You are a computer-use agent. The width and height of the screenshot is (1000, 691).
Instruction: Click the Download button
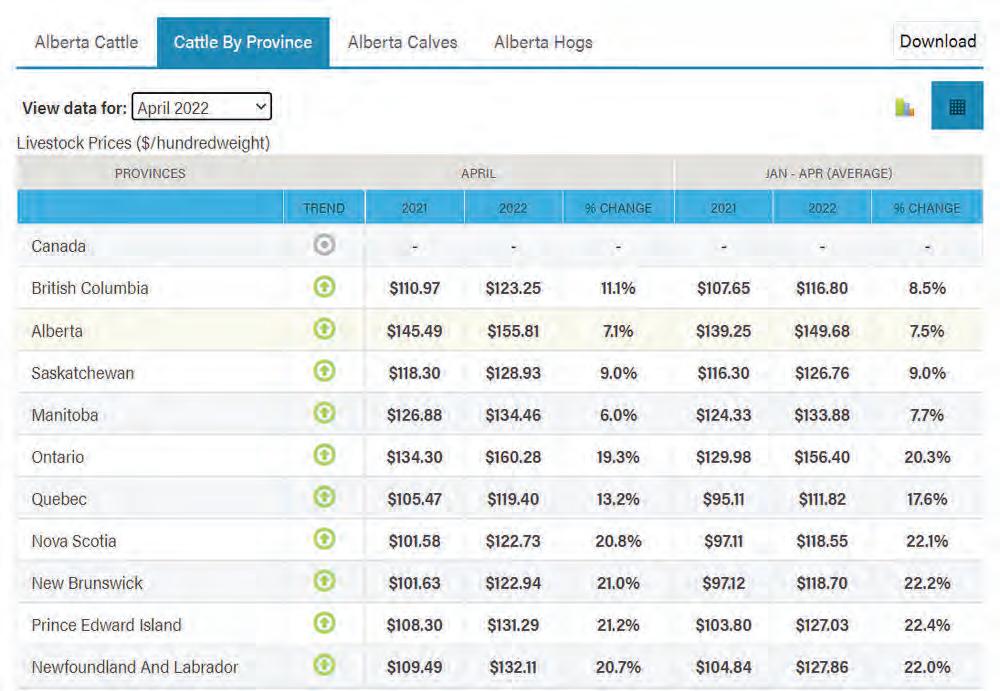tap(938, 41)
